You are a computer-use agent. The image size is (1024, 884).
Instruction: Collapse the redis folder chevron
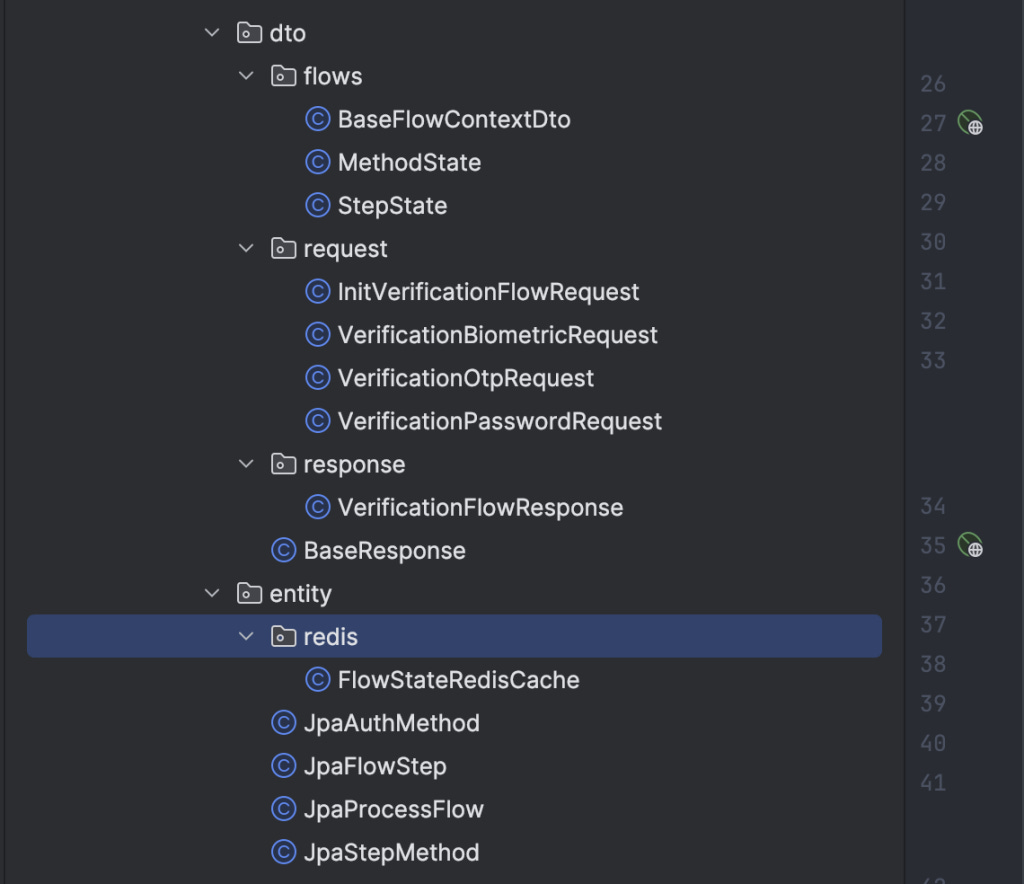tap(246, 636)
